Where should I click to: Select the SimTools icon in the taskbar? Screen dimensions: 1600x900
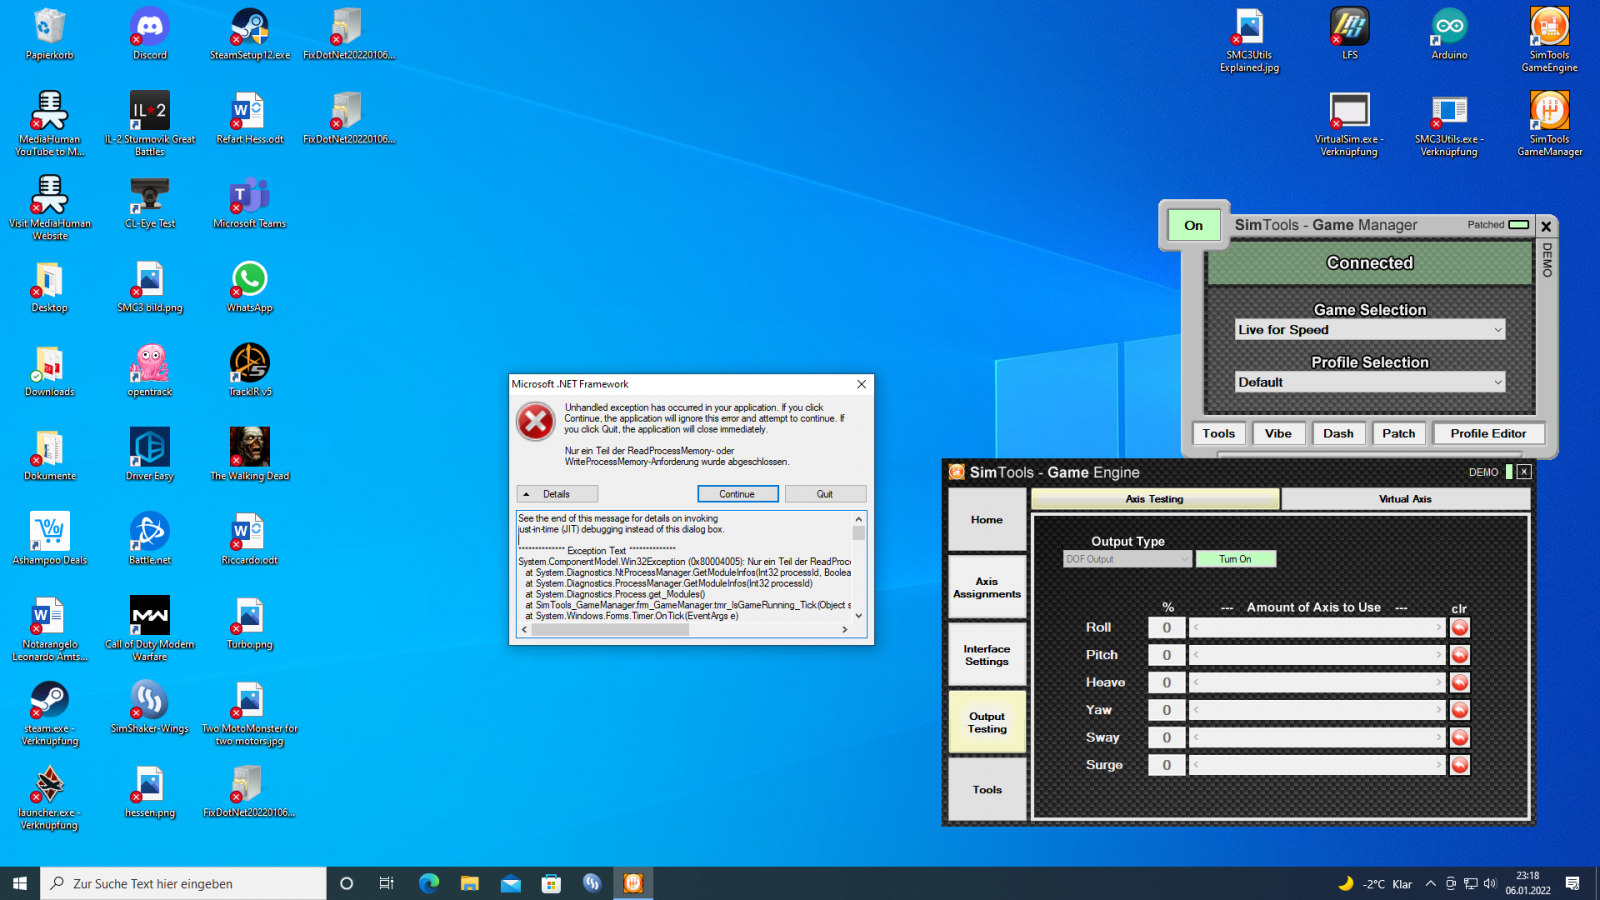633,883
